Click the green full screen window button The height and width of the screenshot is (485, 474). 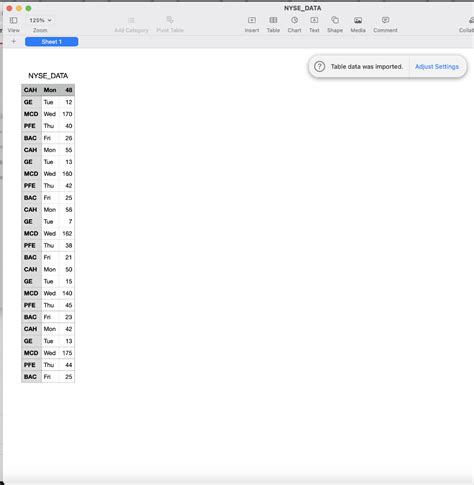coord(29,8)
